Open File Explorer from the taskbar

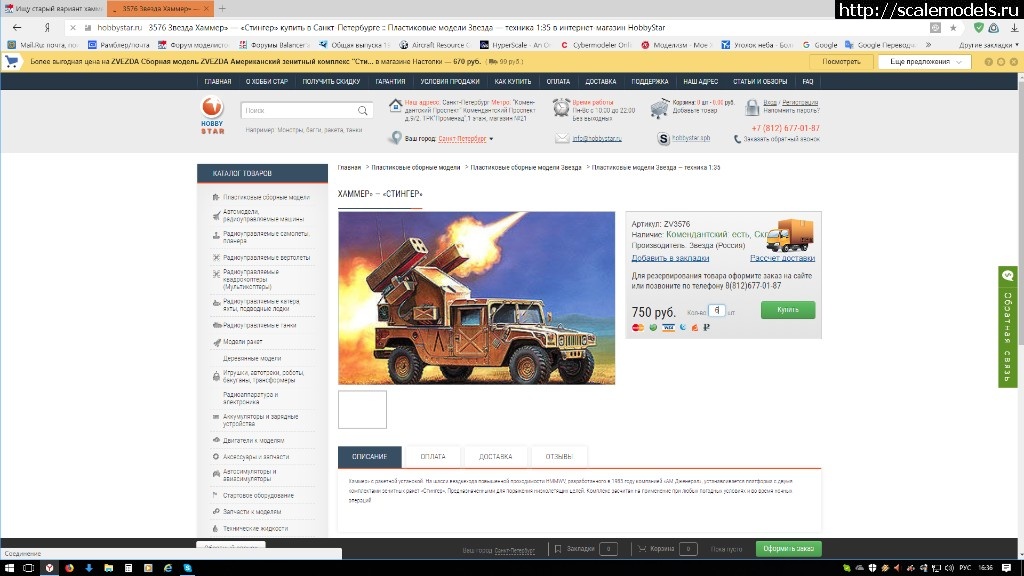pos(108,568)
